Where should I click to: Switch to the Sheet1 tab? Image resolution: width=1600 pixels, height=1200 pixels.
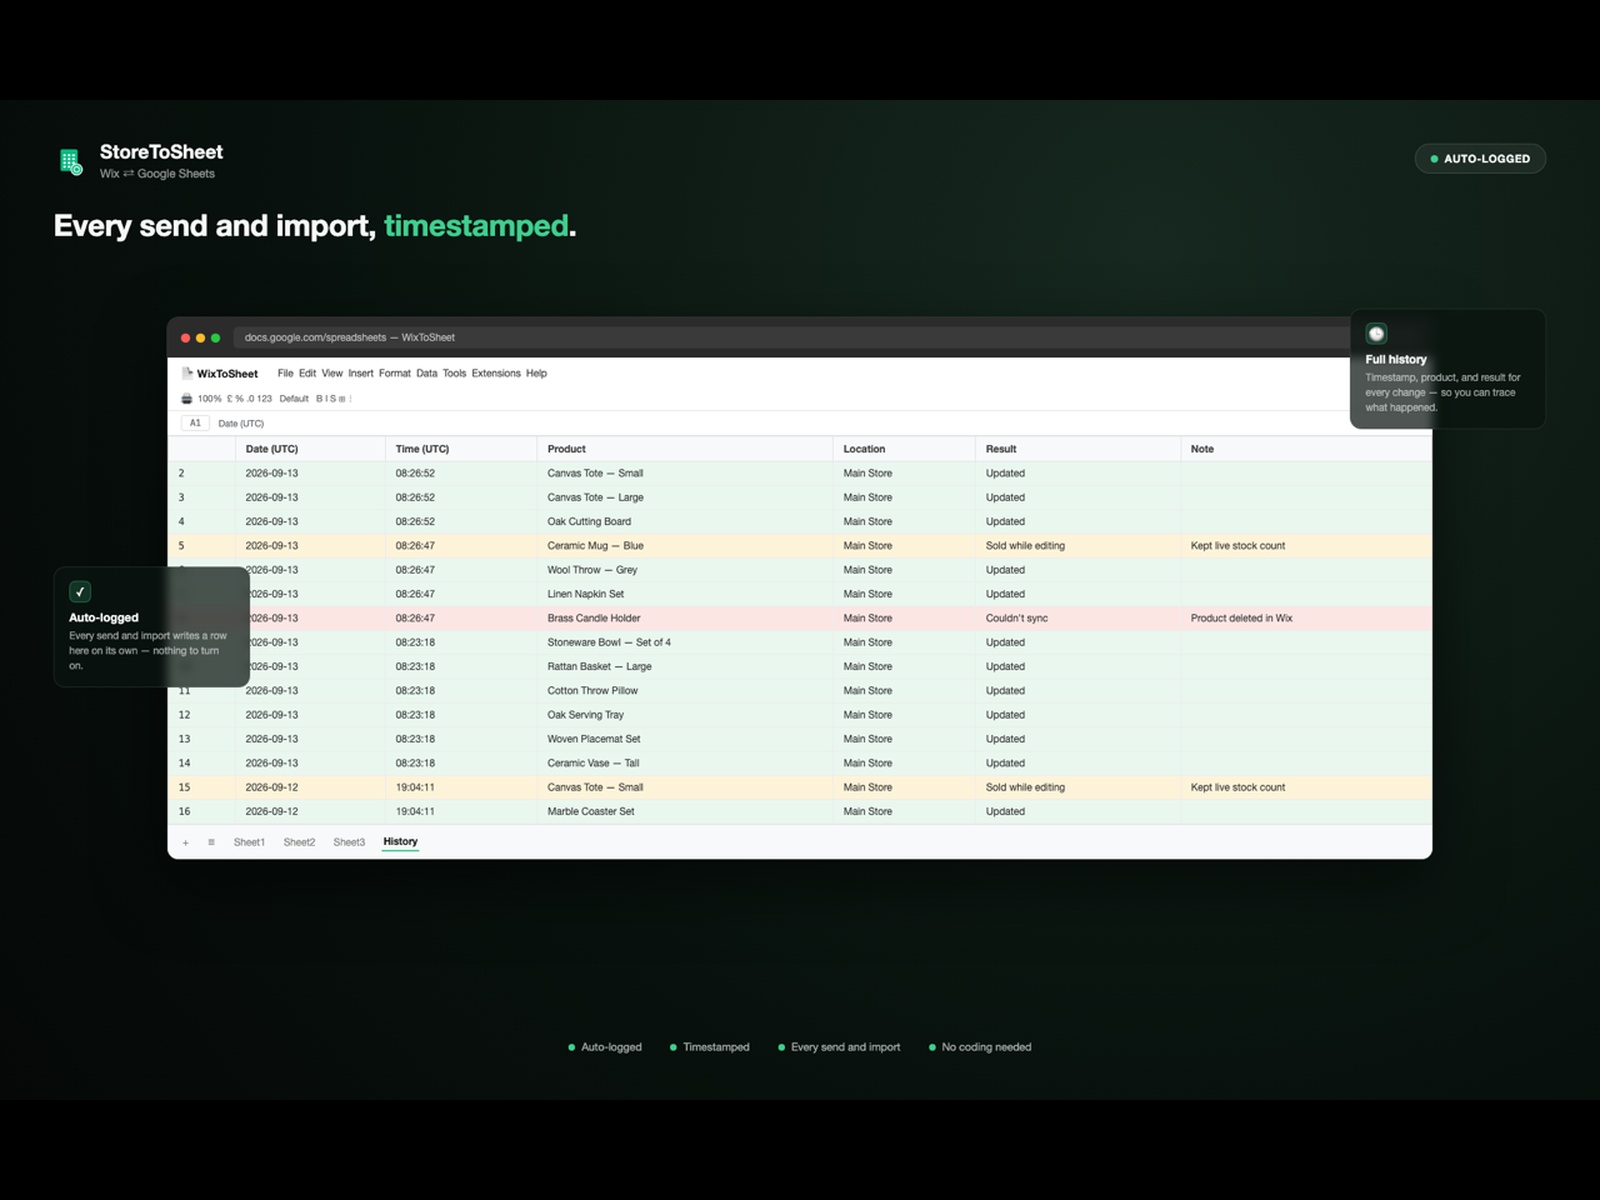click(x=249, y=842)
